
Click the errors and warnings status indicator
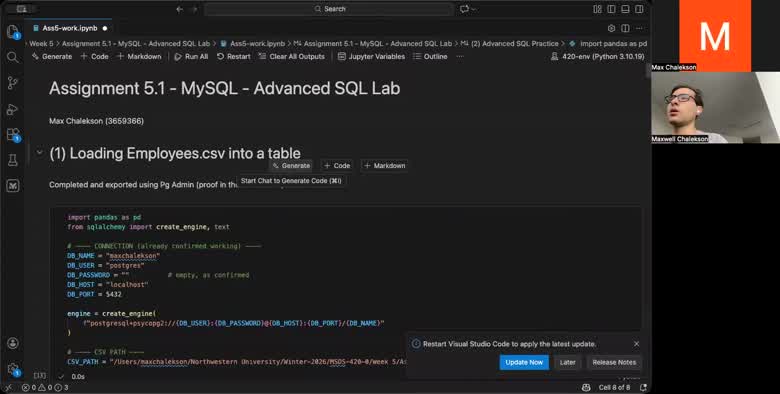point(45,388)
